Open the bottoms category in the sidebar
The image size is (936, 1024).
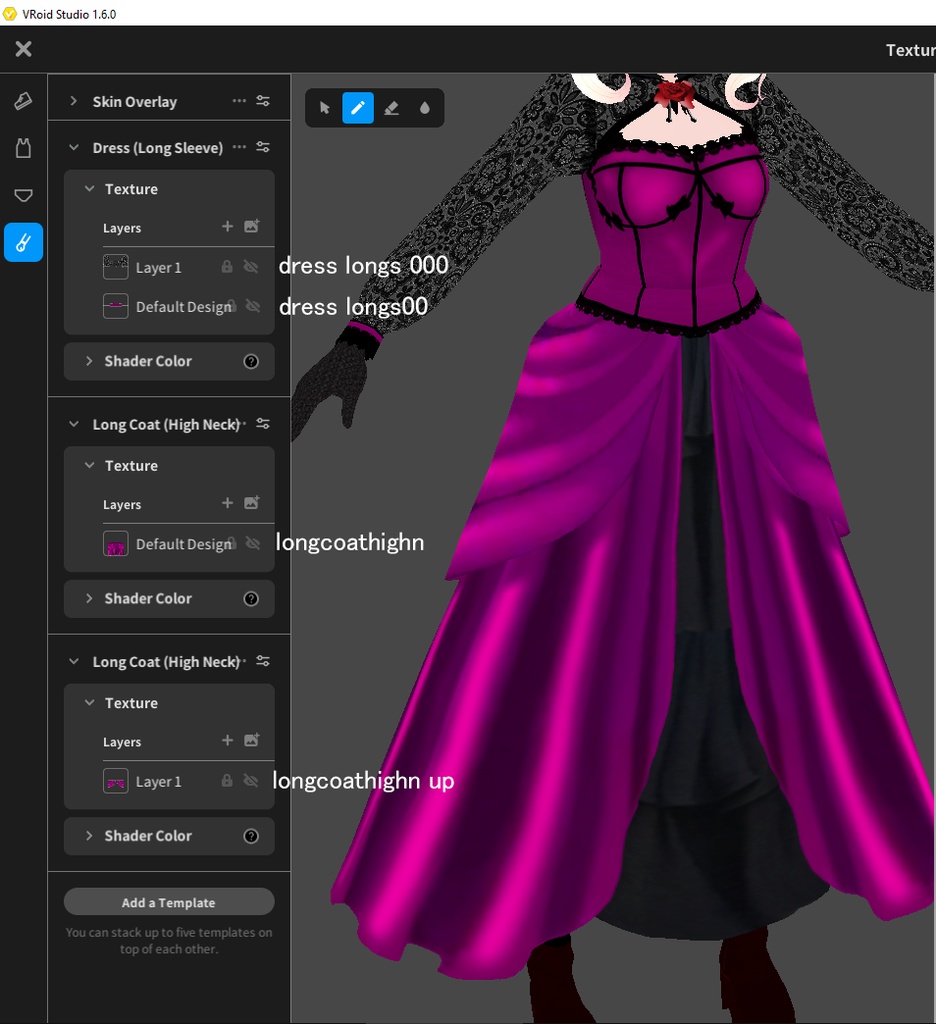pos(22,195)
